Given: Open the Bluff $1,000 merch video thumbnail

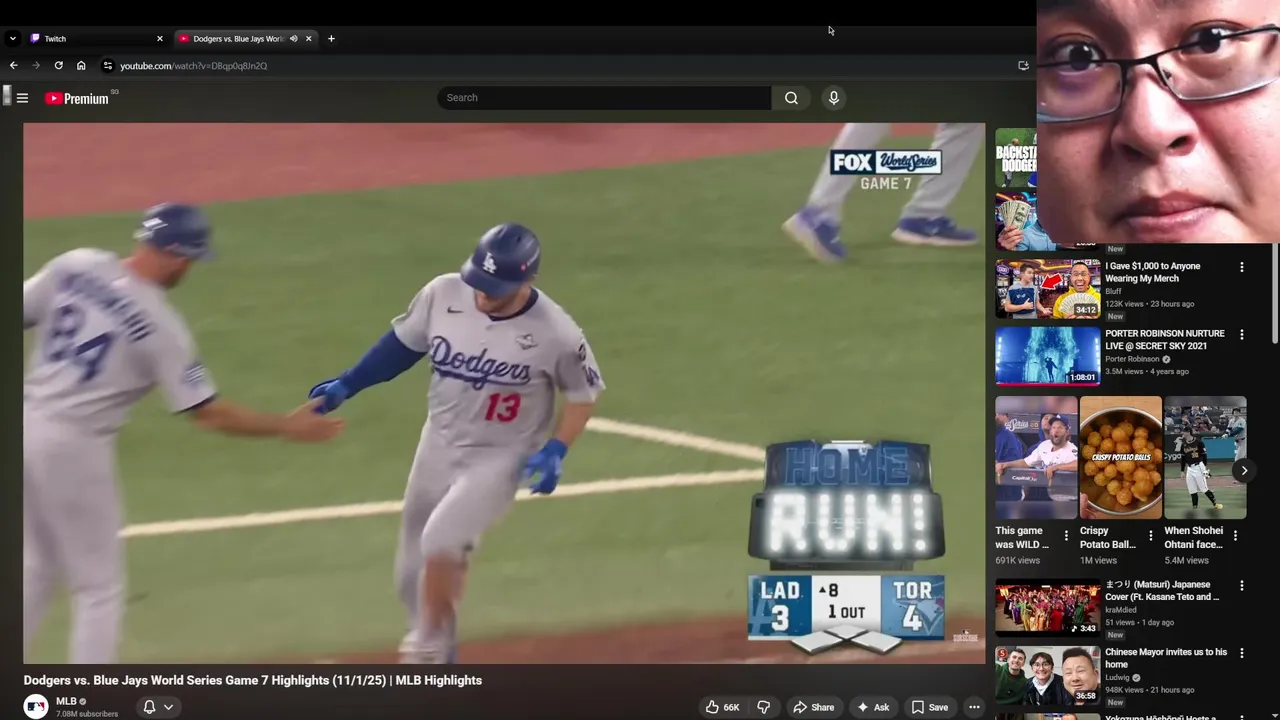Looking at the screenshot, I should [x=1047, y=289].
